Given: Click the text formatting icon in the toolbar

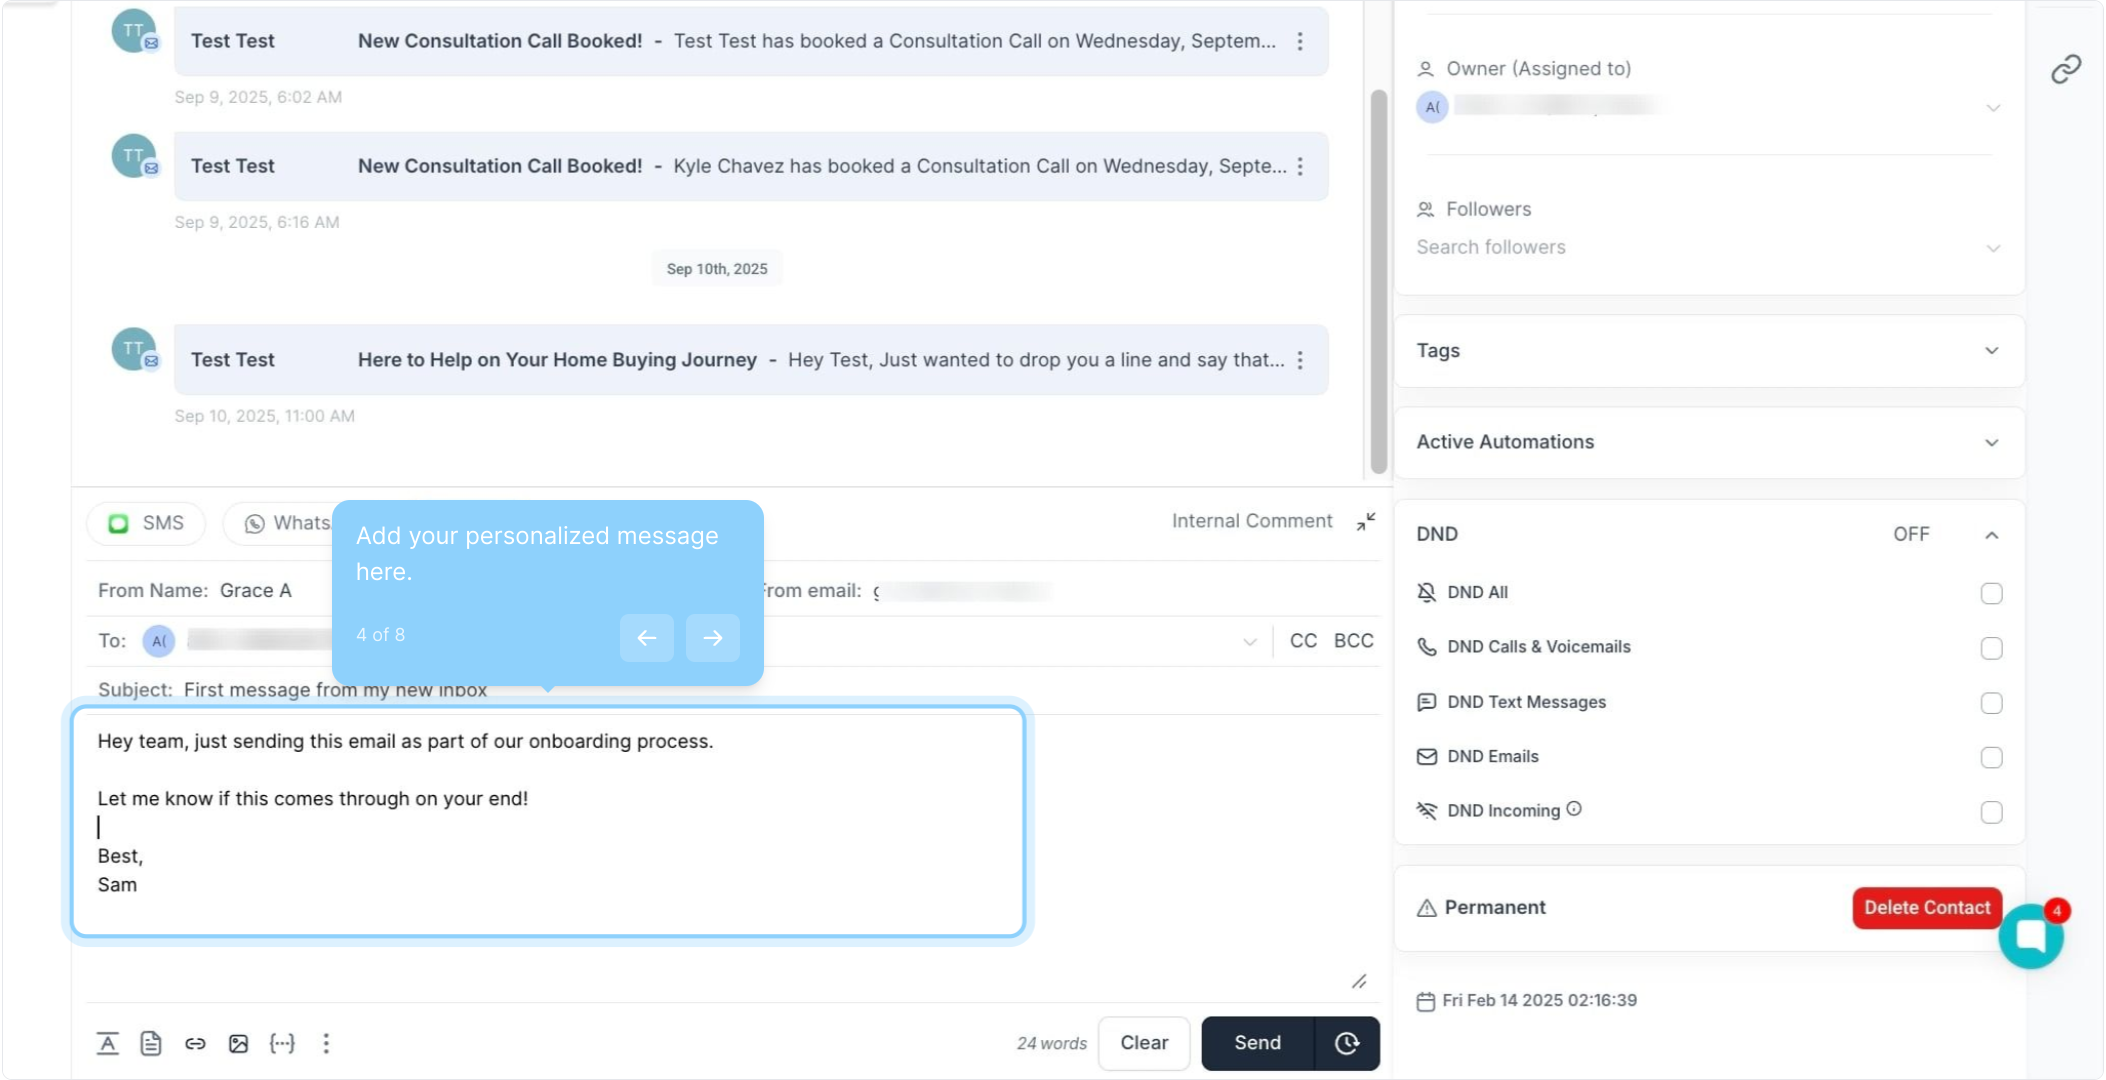Looking at the screenshot, I should point(108,1043).
